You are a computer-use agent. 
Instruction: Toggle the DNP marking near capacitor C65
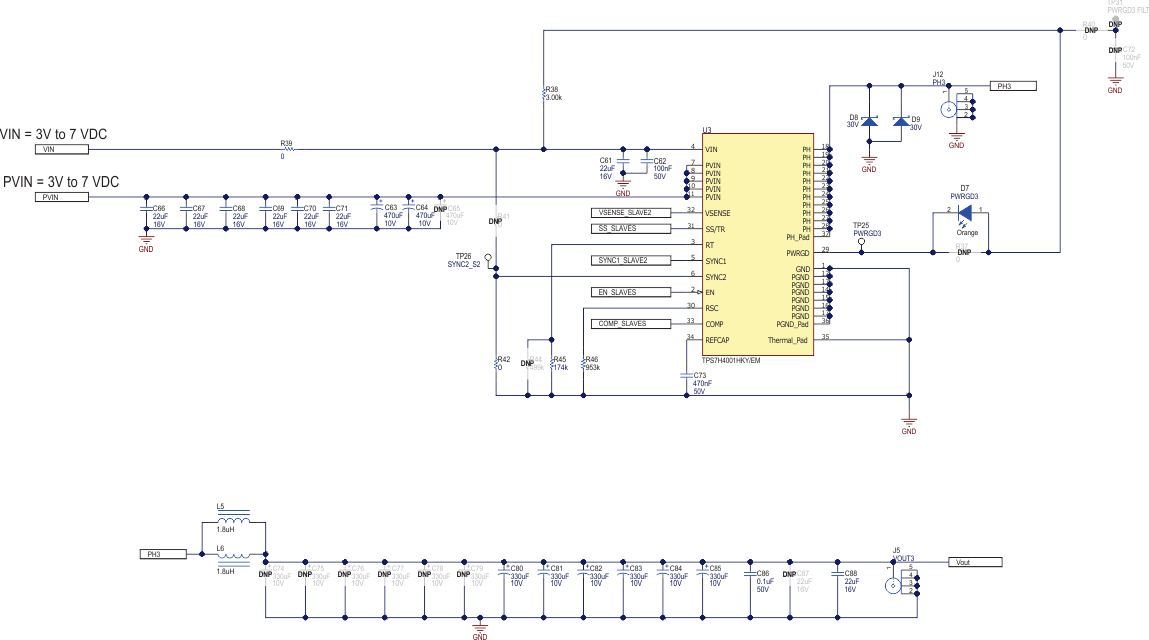pyautogui.click(x=440, y=206)
